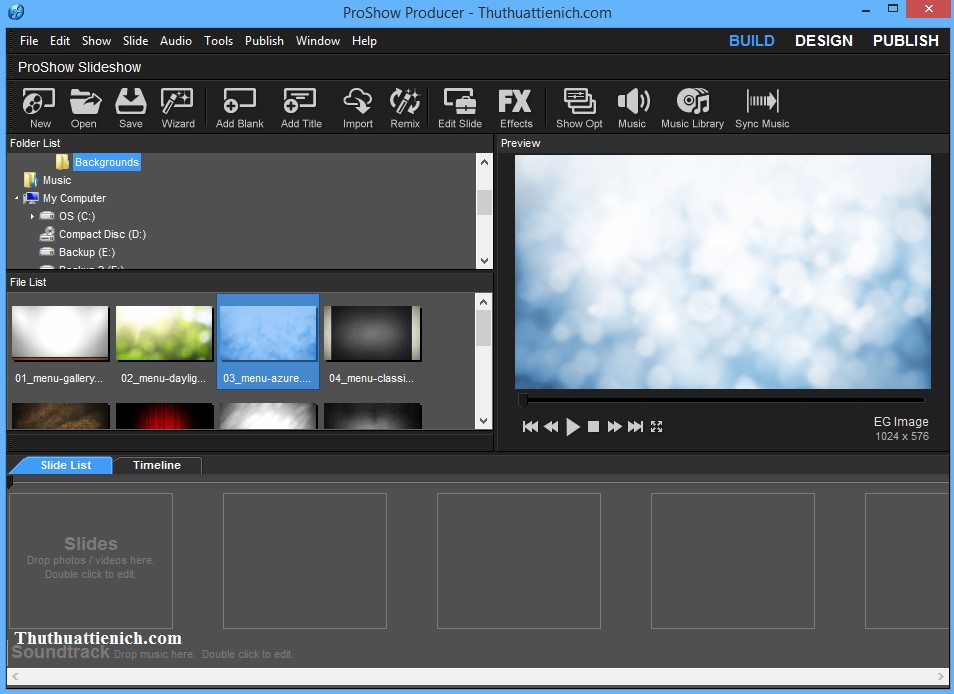Select the 02_menu-daylight thumbnail
The width and height of the screenshot is (954, 694).
pyautogui.click(x=164, y=334)
